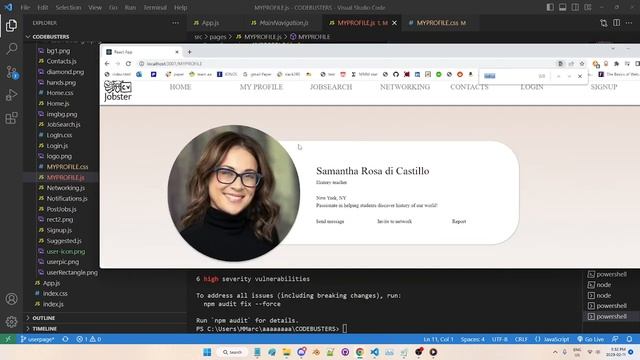The height and width of the screenshot is (360, 640).
Task: Click Send message on profile card
Action: pos(330,221)
